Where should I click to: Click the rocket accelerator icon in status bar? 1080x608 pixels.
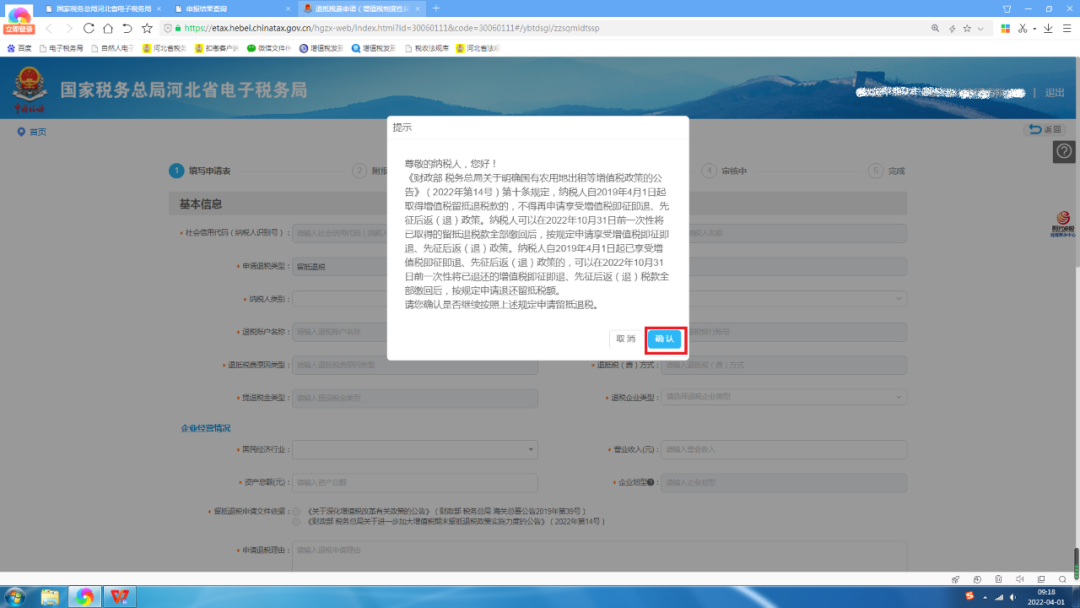(x=955, y=580)
